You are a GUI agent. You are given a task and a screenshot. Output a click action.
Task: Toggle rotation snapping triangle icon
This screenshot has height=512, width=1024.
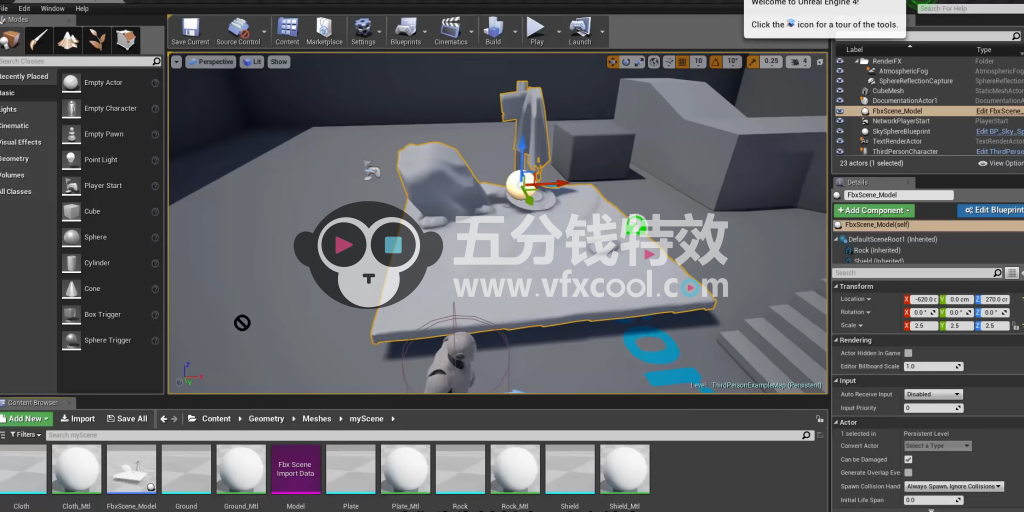(x=716, y=62)
